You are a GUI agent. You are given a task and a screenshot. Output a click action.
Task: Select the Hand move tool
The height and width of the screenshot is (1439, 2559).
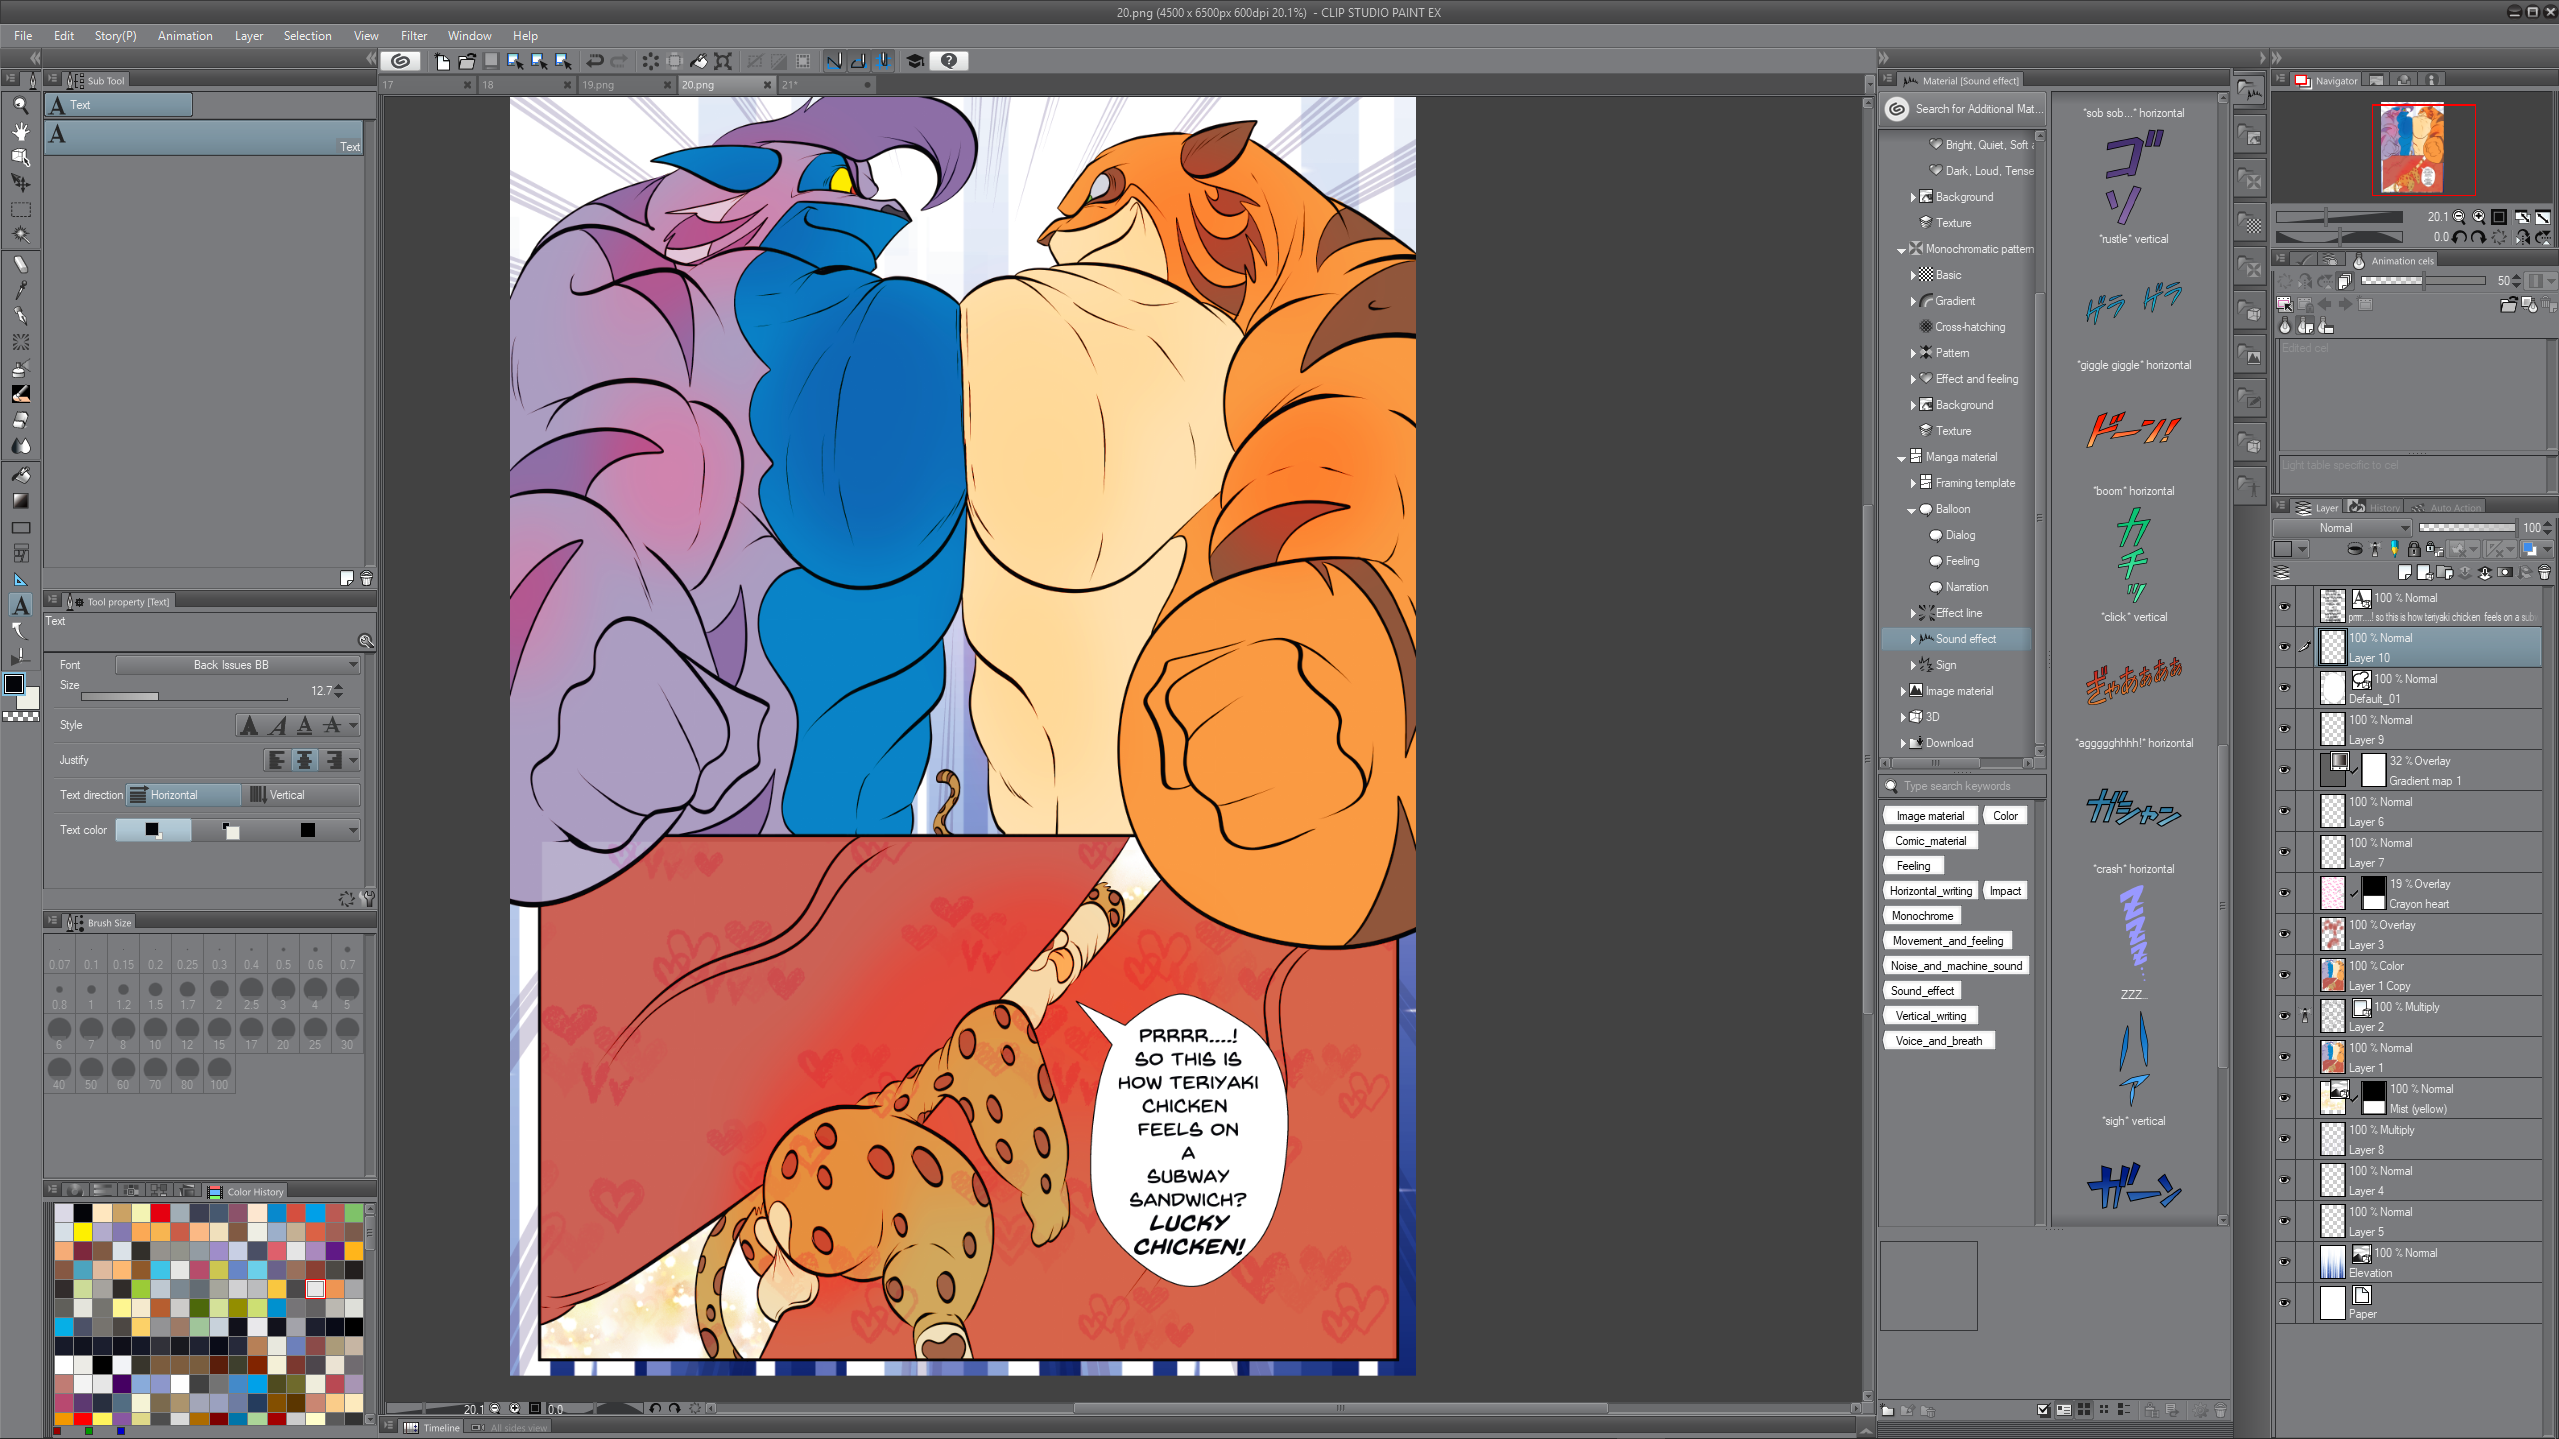click(20, 131)
